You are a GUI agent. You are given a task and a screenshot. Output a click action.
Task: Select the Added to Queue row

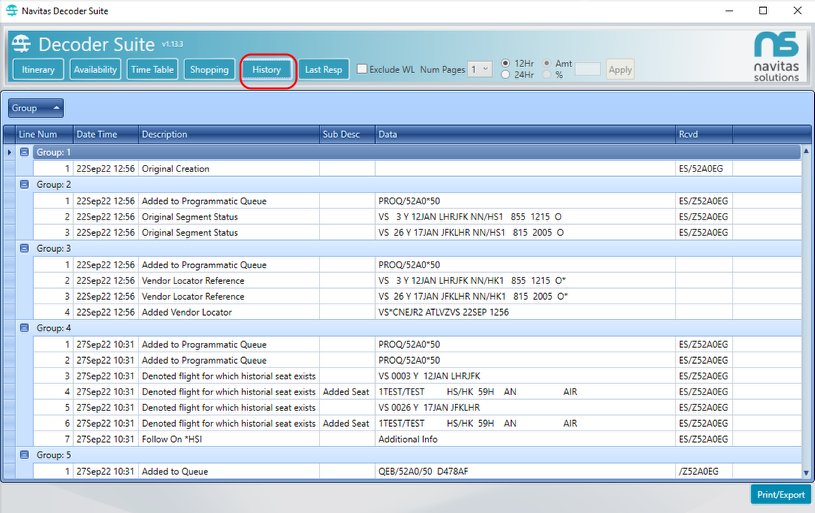417,471
